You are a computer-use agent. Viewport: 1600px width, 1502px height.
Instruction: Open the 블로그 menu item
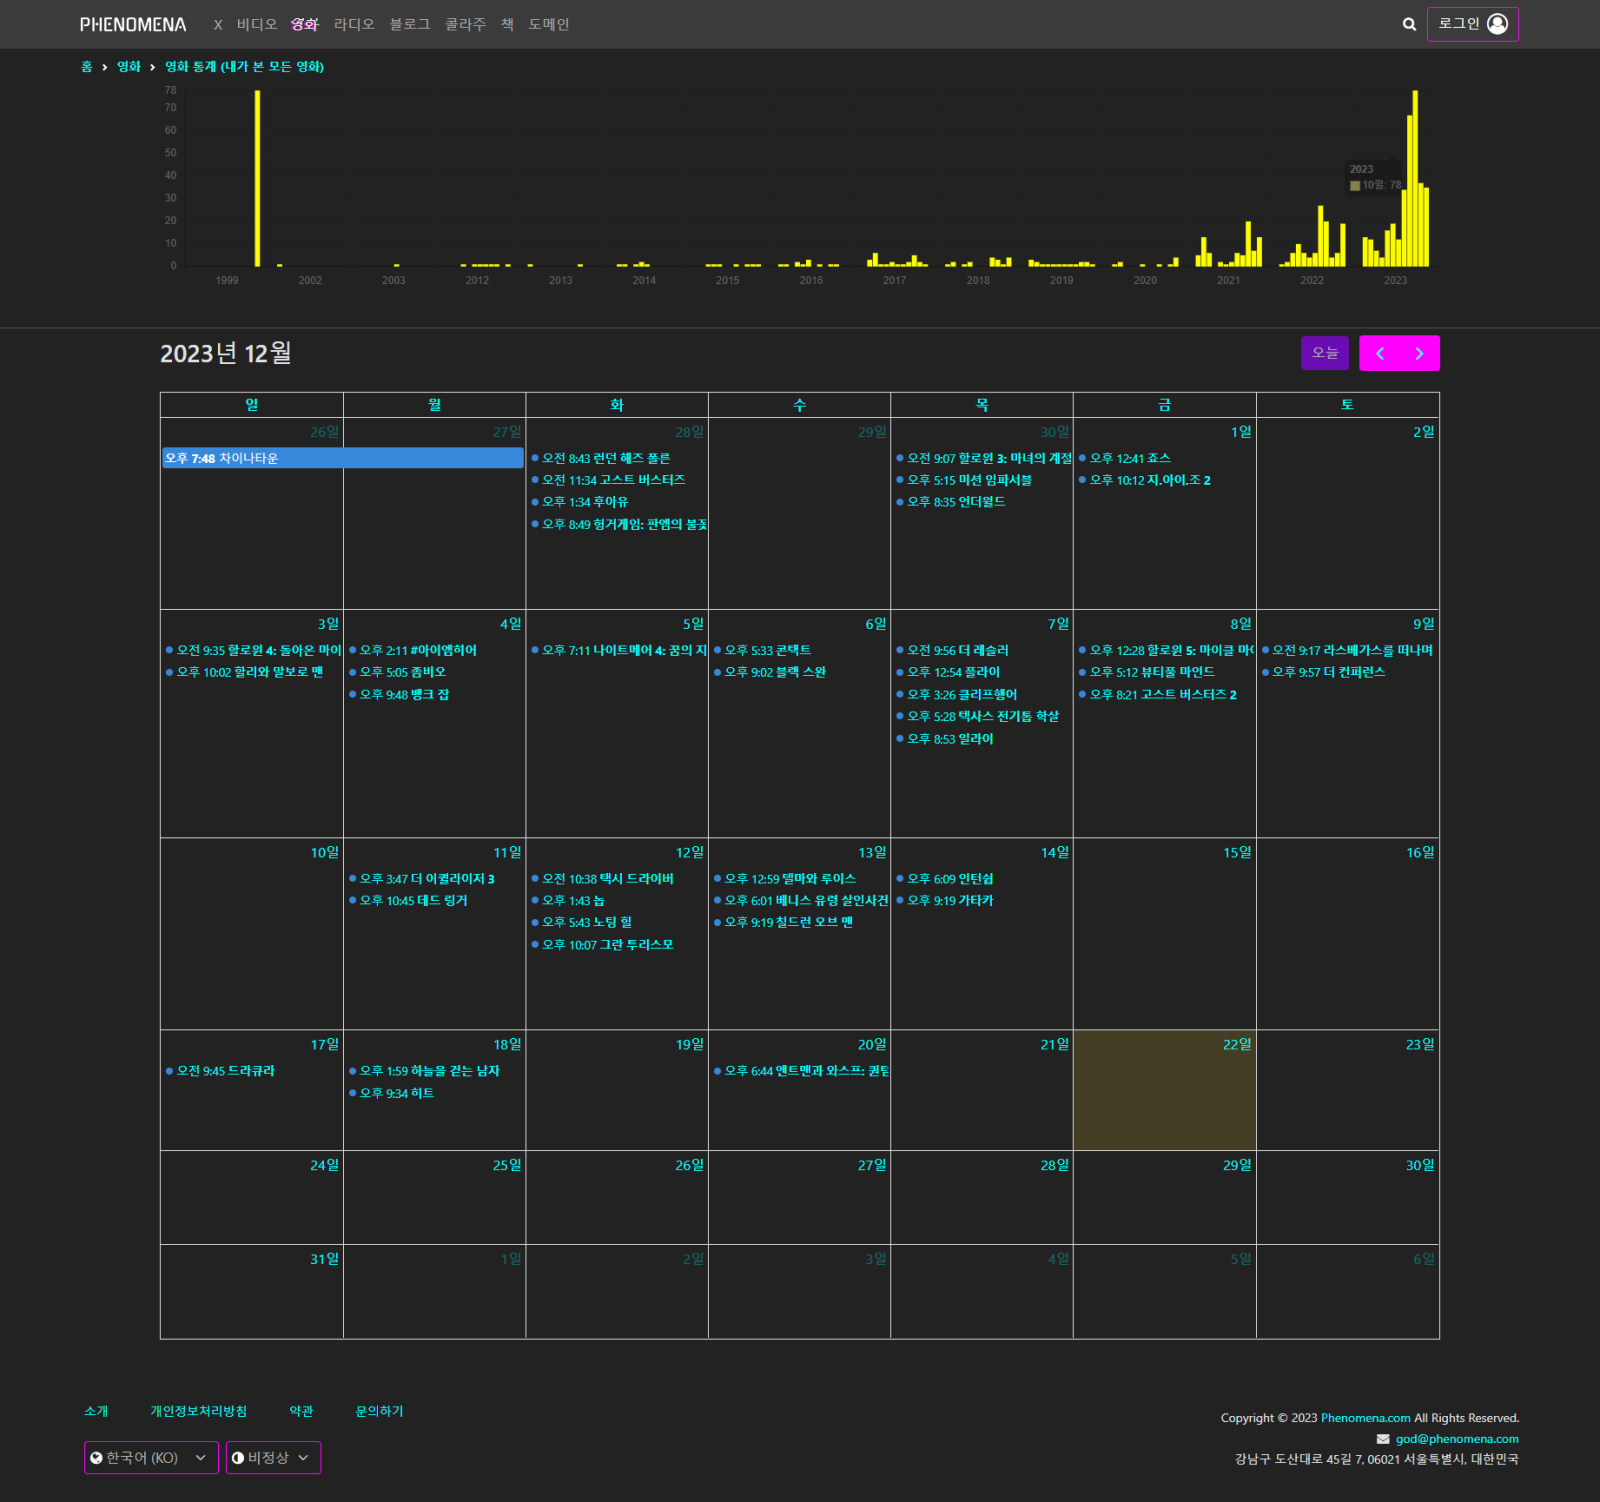click(410, 25)
